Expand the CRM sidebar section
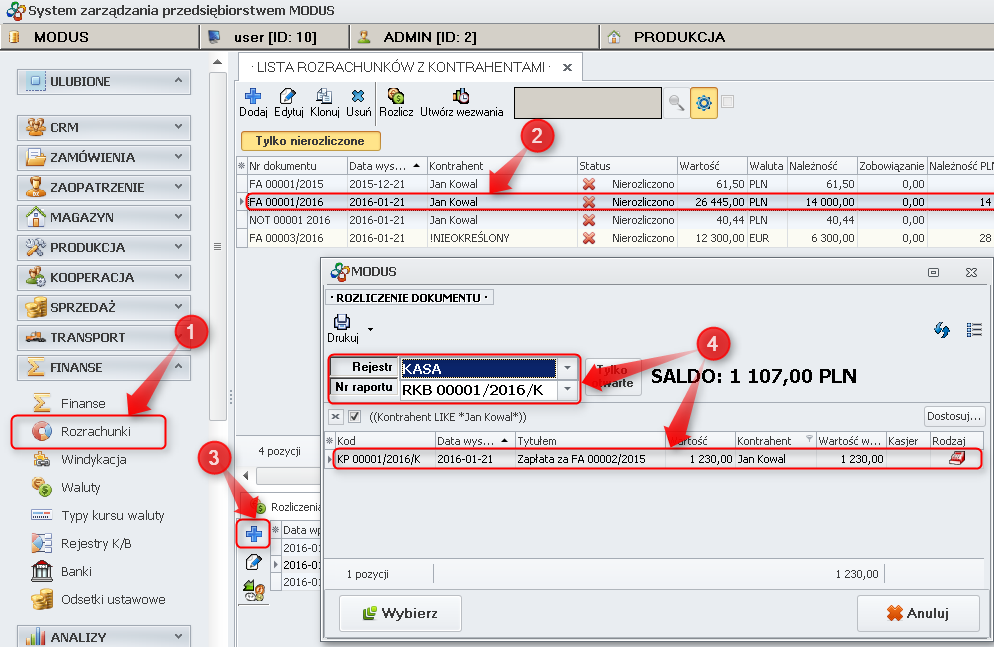 (x=103, y=127)
